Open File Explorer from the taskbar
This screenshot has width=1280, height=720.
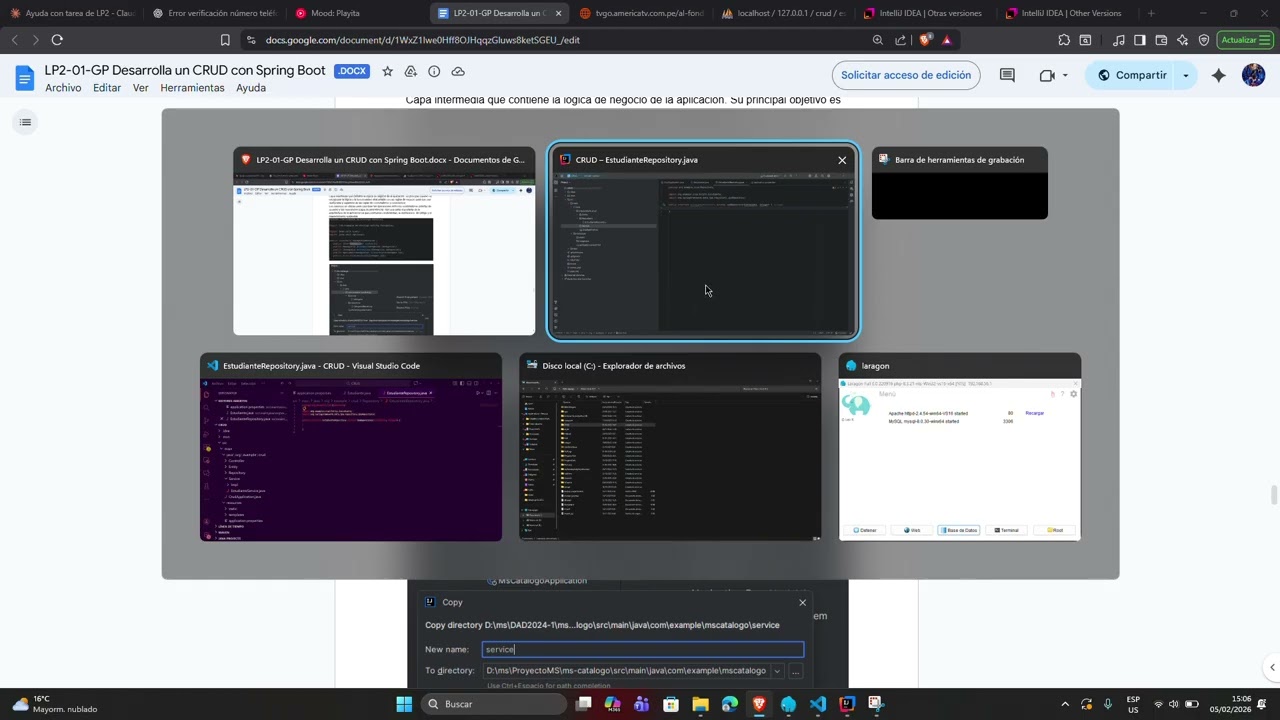tap(700, 704)
